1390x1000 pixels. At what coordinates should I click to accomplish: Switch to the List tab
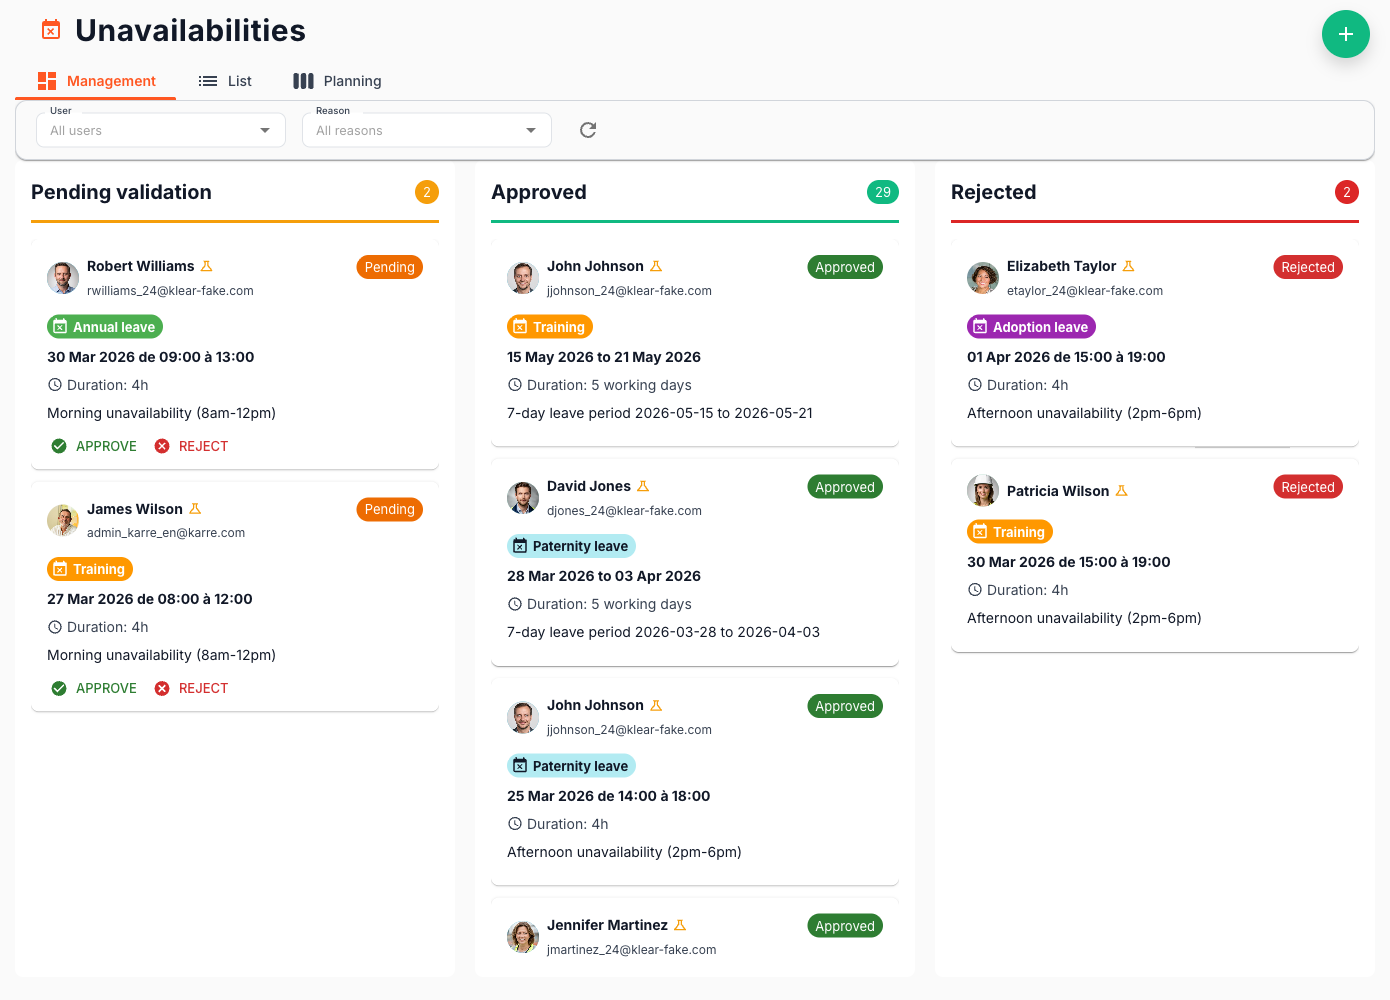point(225,81)
